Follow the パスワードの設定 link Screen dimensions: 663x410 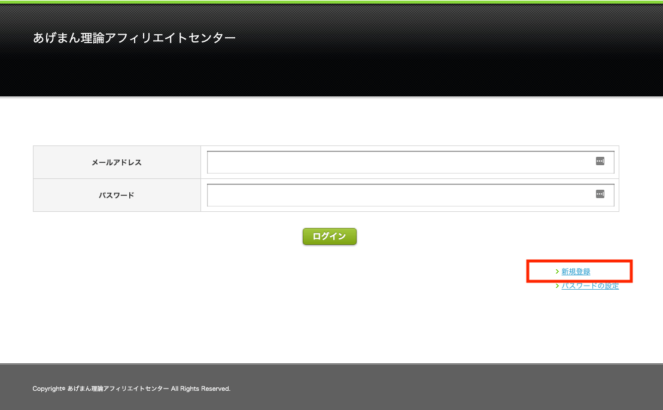[590, 286]
